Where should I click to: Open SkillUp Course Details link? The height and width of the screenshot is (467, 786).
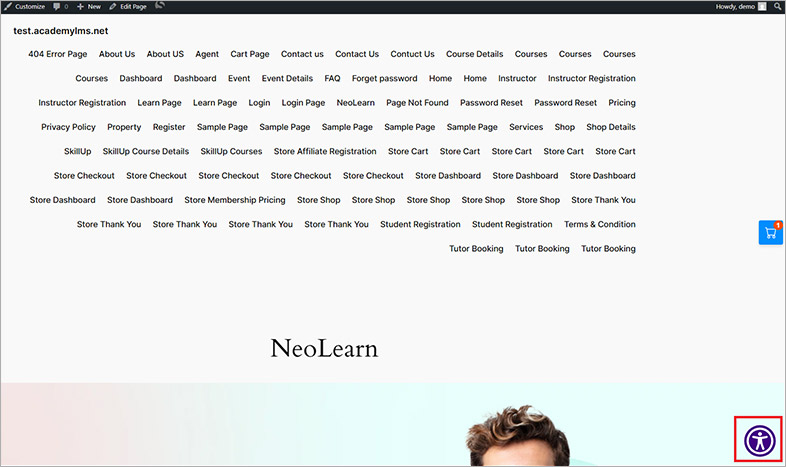146,151
